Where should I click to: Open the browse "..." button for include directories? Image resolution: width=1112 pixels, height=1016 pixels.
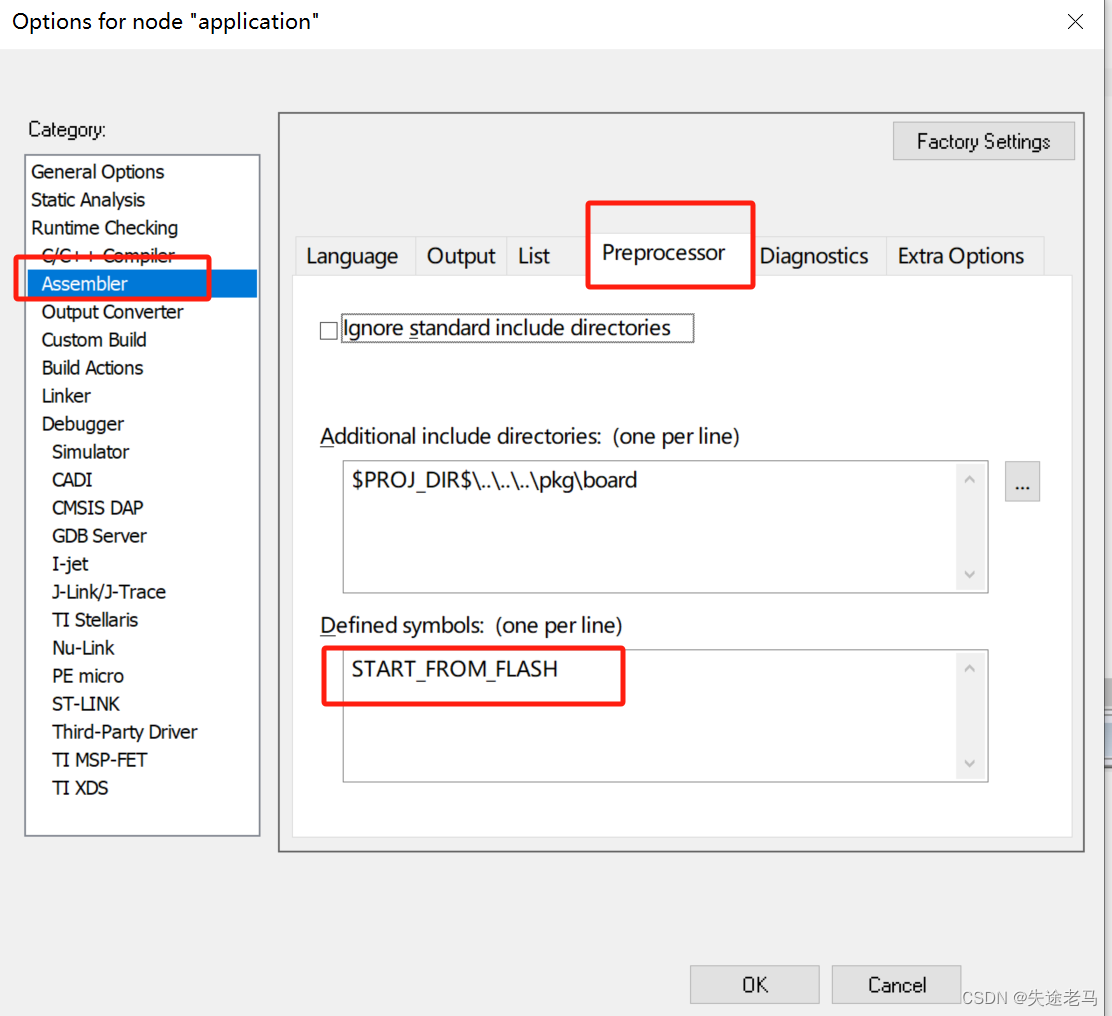(x=1022, y=481)
